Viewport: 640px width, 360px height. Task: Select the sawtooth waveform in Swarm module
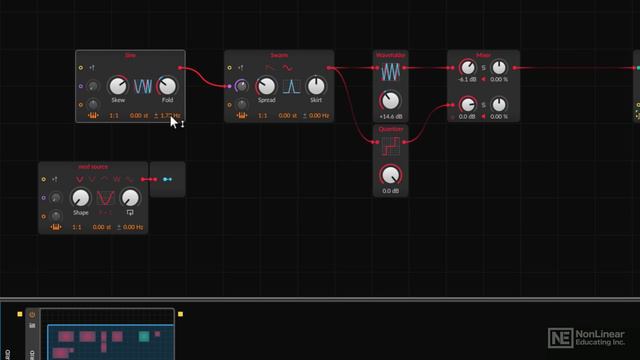269,68
